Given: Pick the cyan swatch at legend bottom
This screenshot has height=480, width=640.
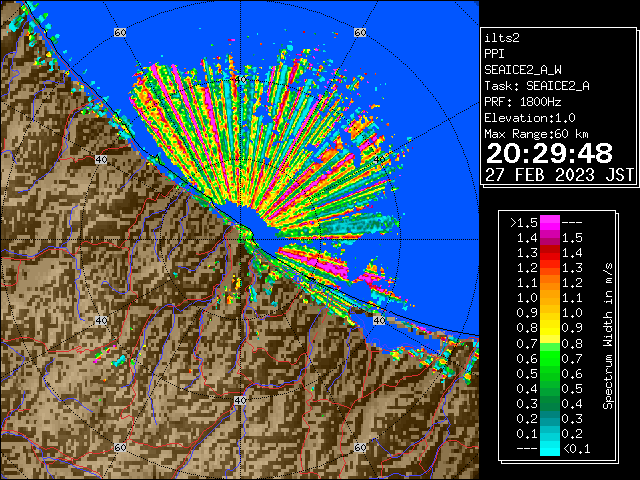Looking at the screenshot, I should coord(550,449).
